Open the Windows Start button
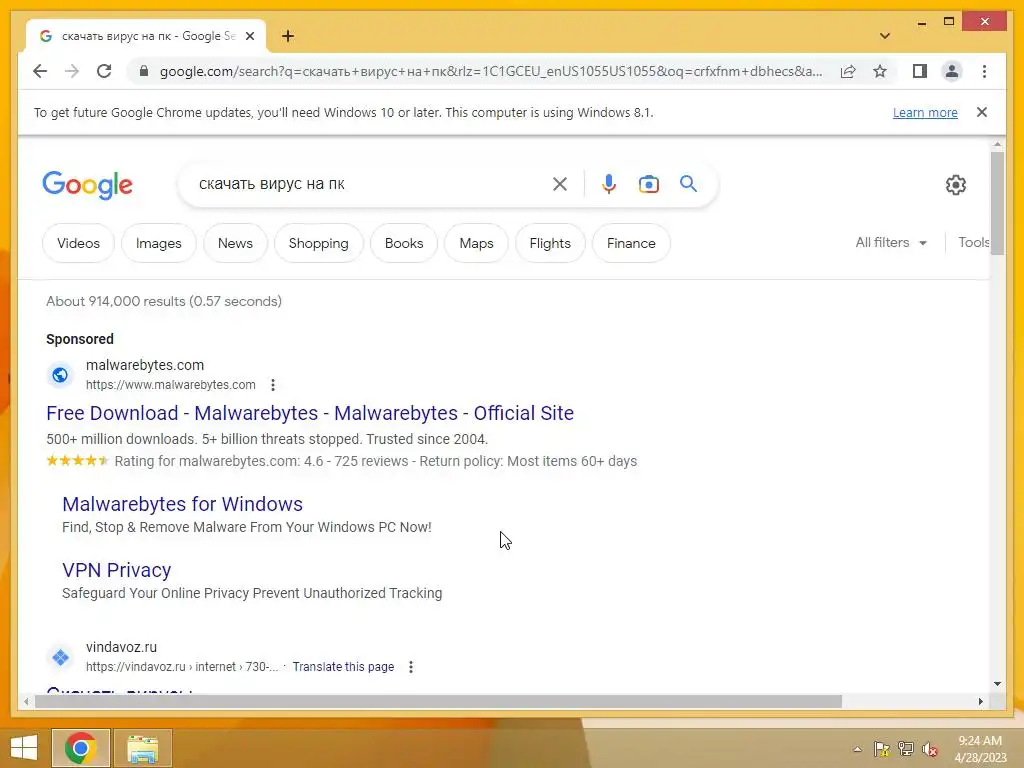Image resolution: width=1024 pixels, height=768 pixels. pos(24,748)
